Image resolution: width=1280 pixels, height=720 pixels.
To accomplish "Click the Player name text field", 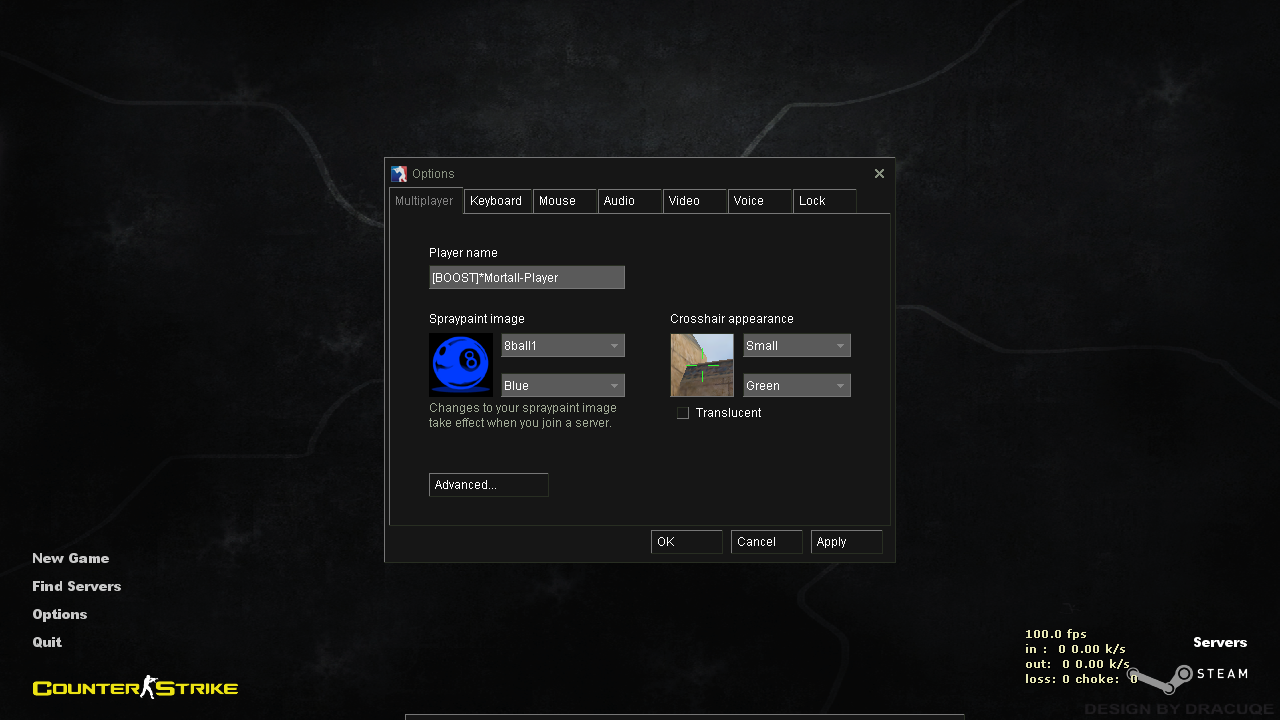I will tap(527, 278).
